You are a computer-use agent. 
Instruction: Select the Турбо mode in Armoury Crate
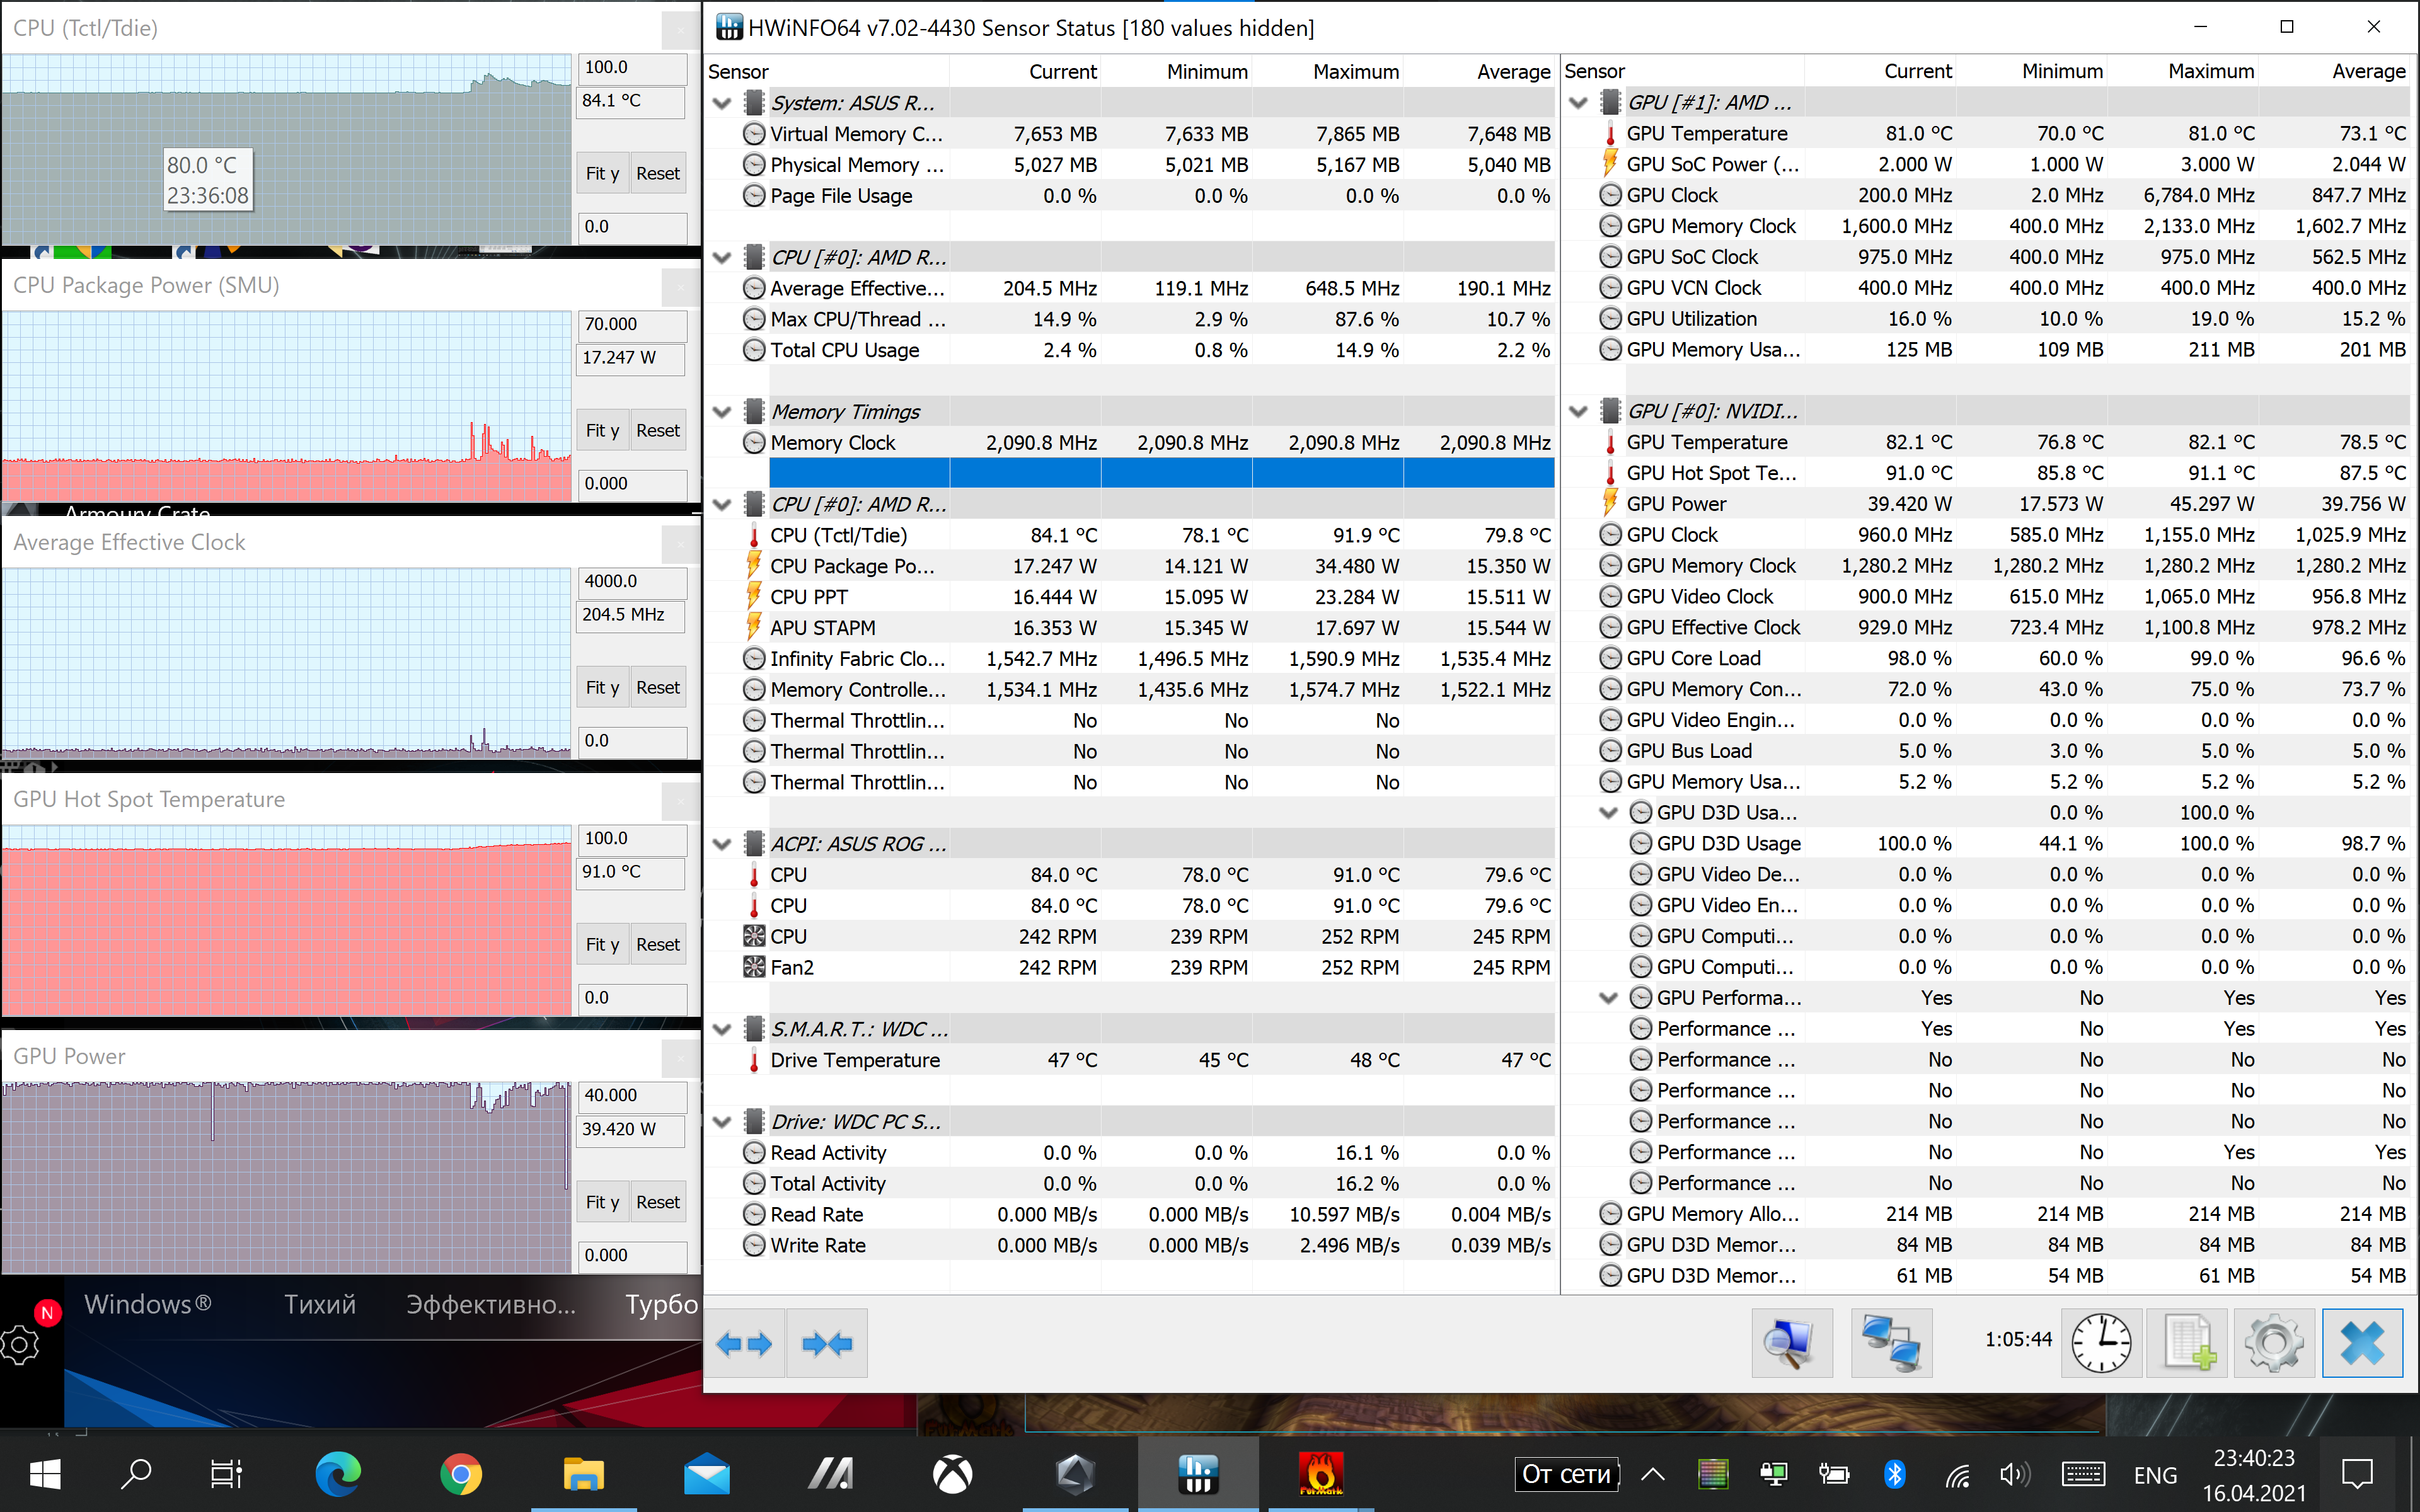pos(662,1304)
